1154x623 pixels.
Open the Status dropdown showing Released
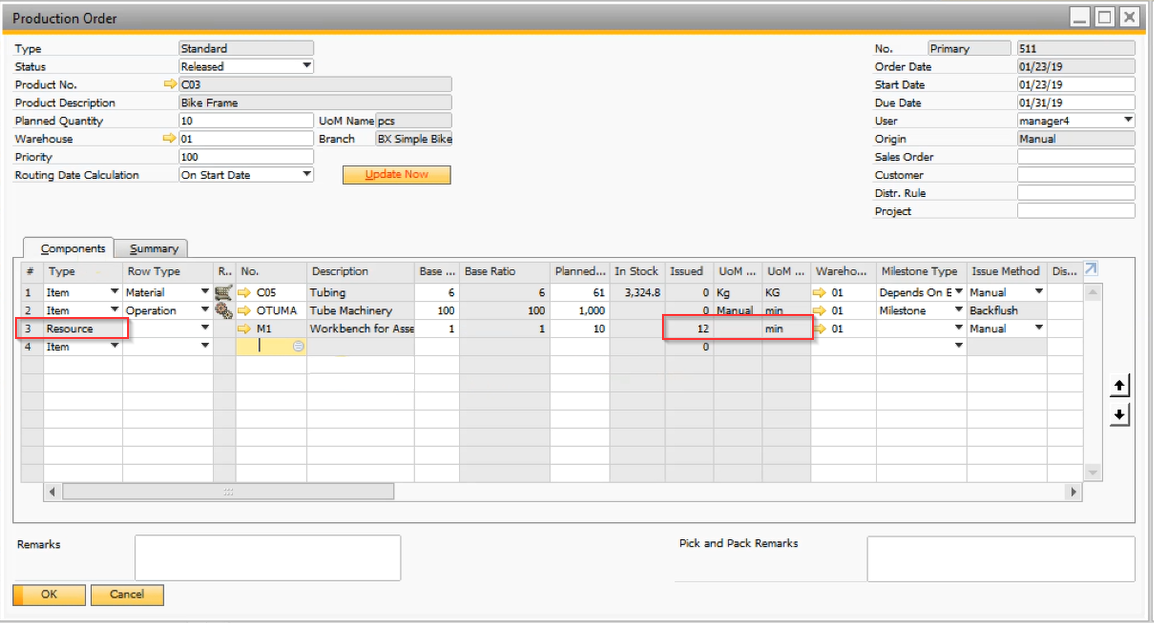tap(307, 67)
